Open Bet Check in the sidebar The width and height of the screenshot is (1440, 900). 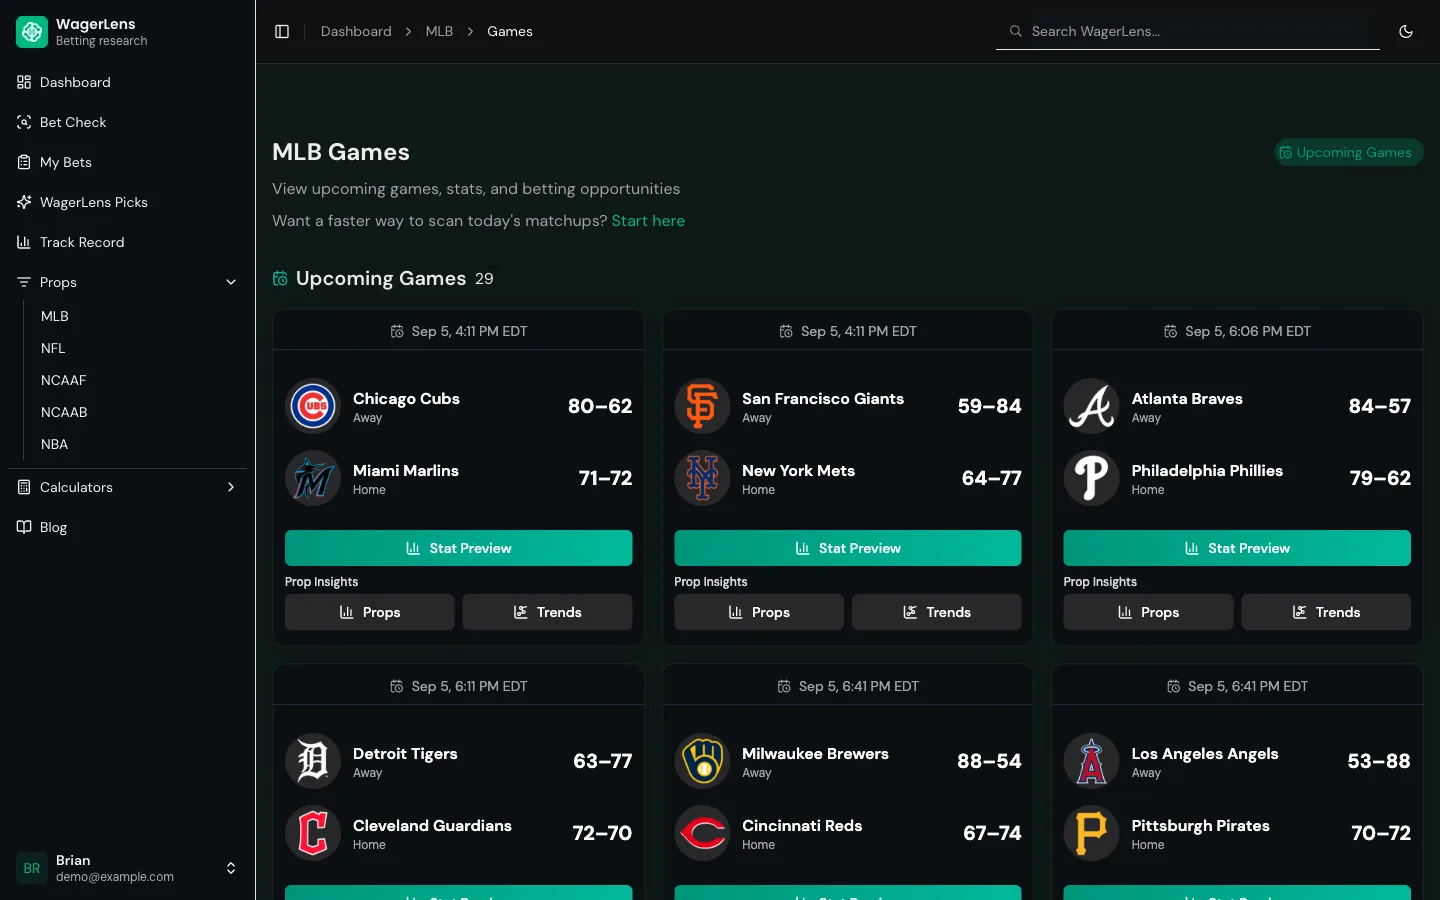point(127,122)
